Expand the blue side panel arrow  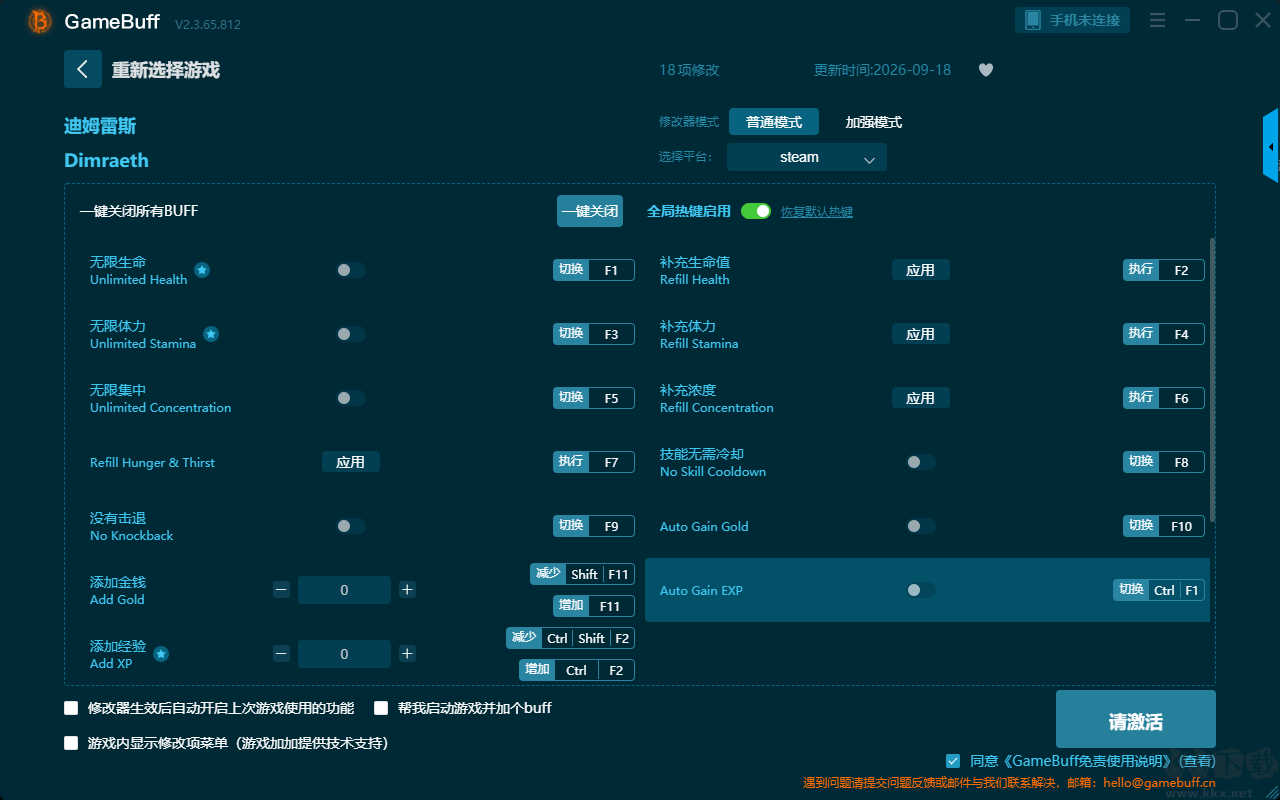1271,146
